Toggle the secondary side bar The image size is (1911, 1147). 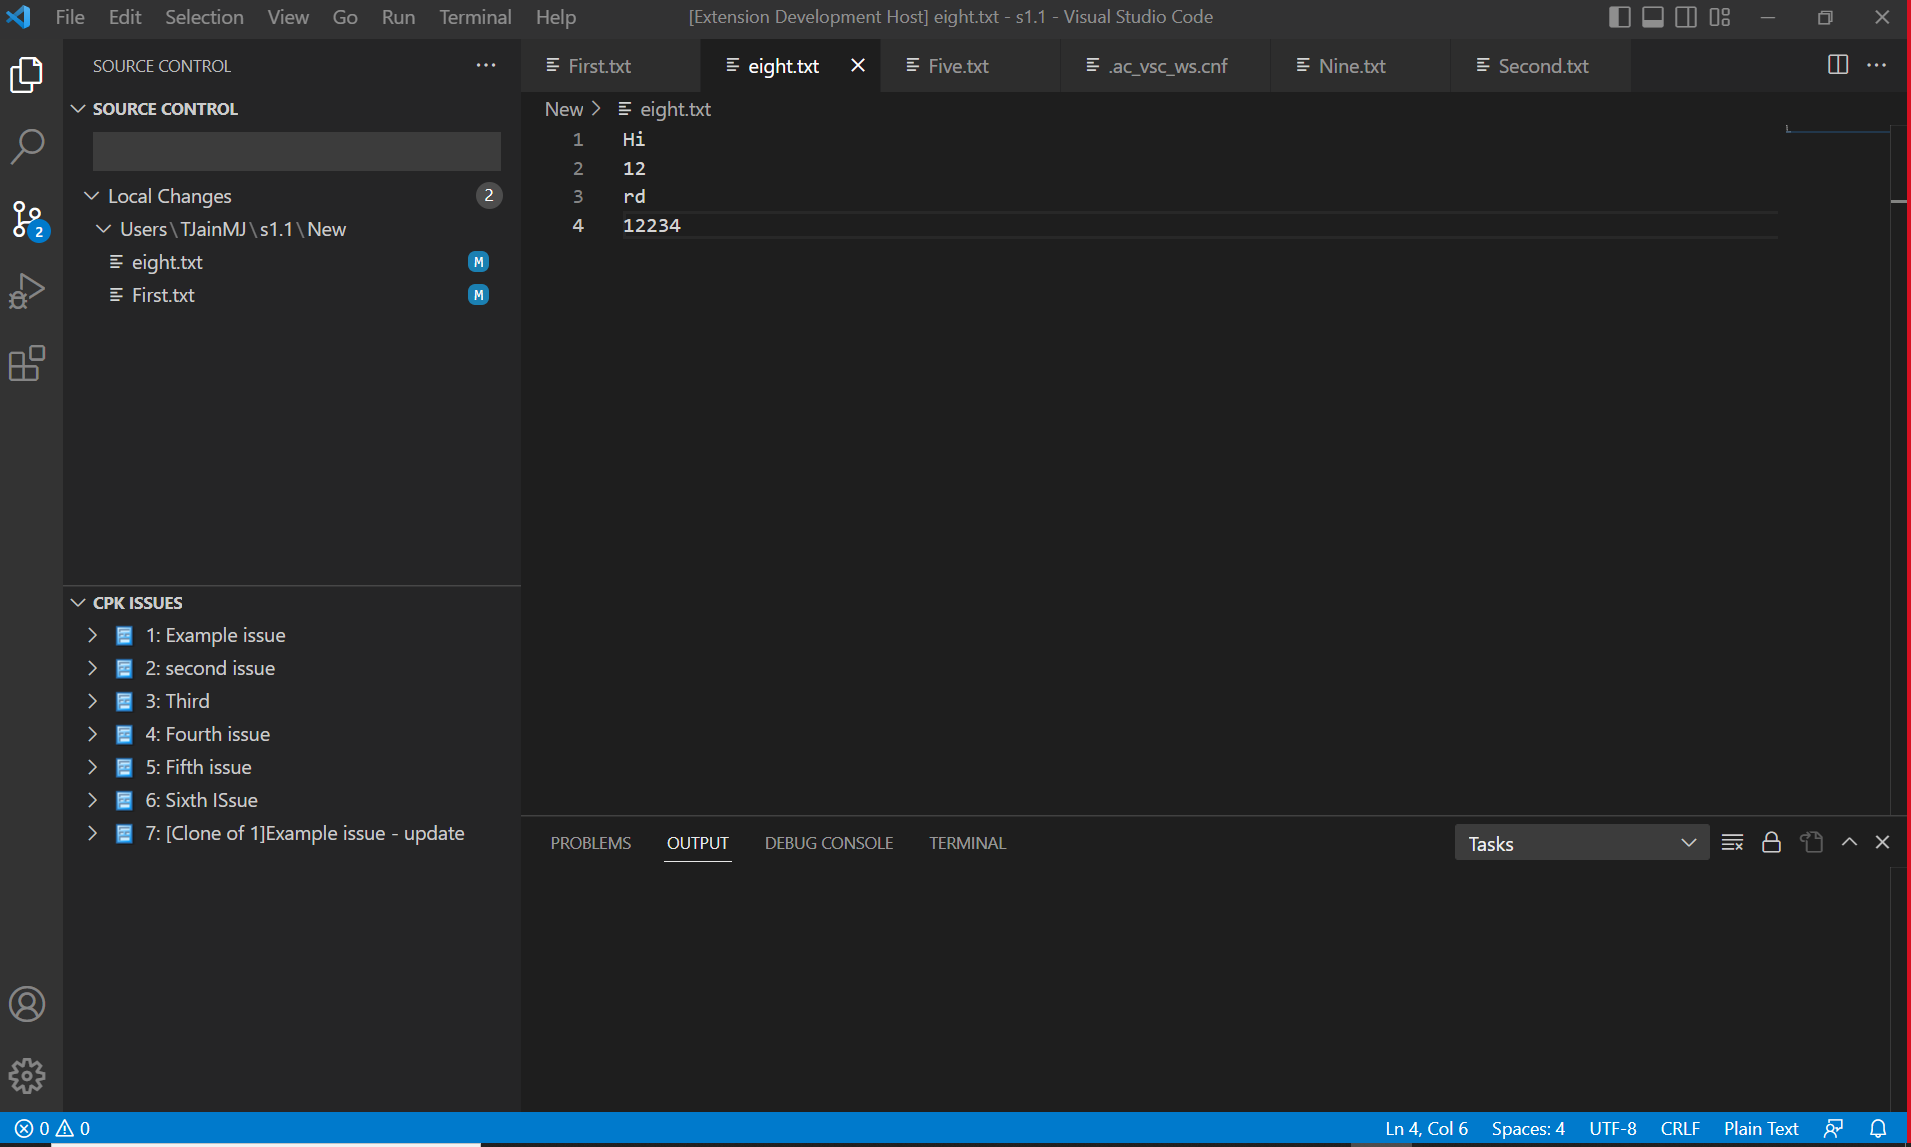1686,16
